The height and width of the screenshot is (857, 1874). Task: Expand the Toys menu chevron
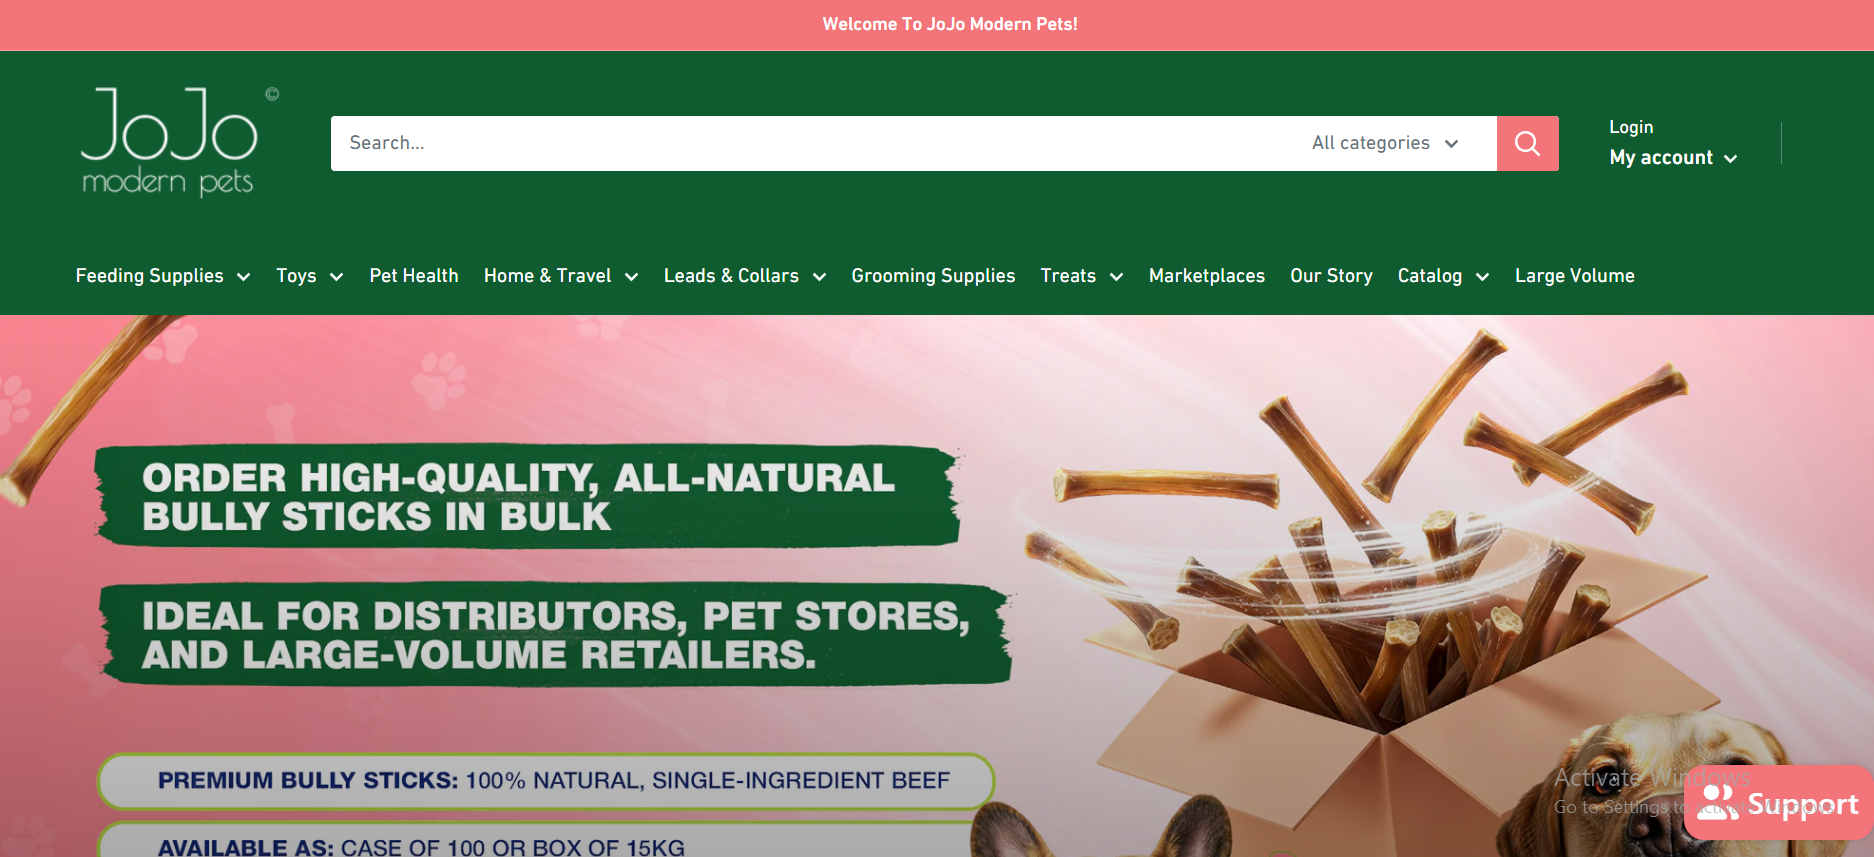point(336,277)
